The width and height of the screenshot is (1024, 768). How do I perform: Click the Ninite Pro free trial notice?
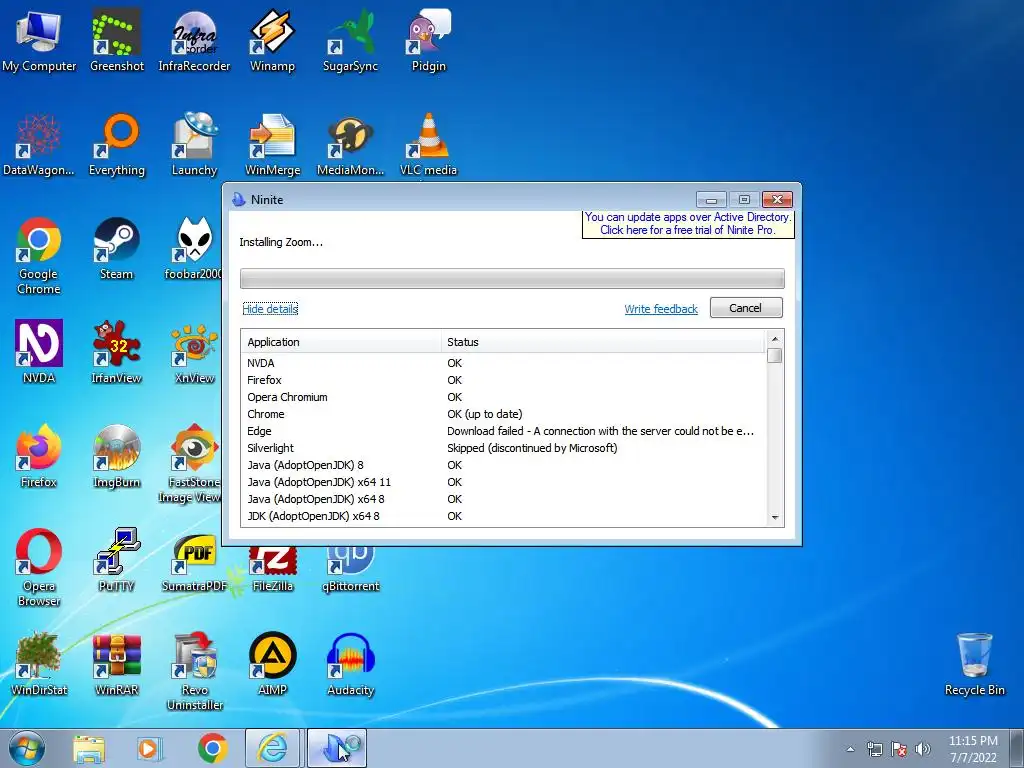click(x=688, y=223)
